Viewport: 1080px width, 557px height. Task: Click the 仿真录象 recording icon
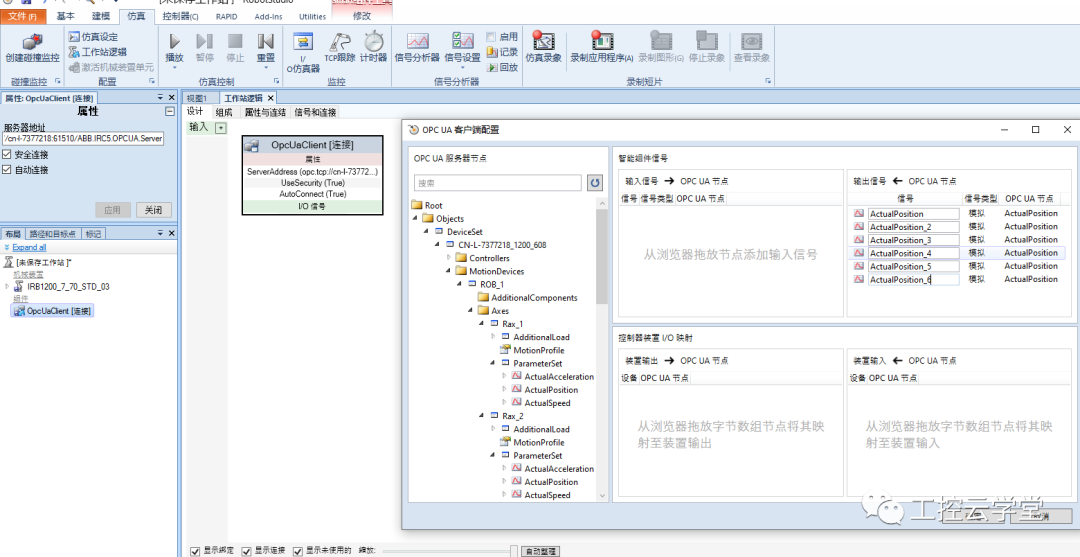pyautogui.click(x=543, y=41)
